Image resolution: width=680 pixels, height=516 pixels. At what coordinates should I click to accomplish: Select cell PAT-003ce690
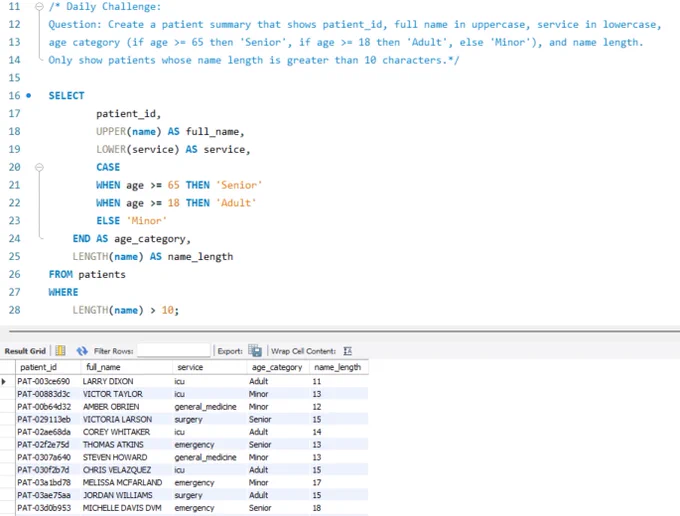[43, 381]
